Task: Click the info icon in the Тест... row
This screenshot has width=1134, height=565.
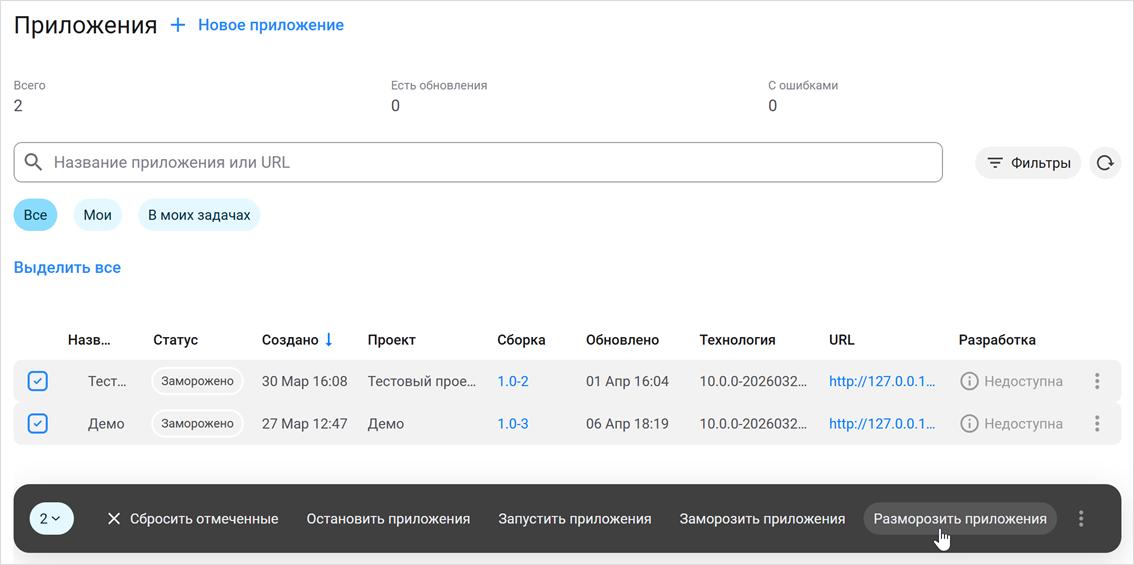Action: coord(969,381)
